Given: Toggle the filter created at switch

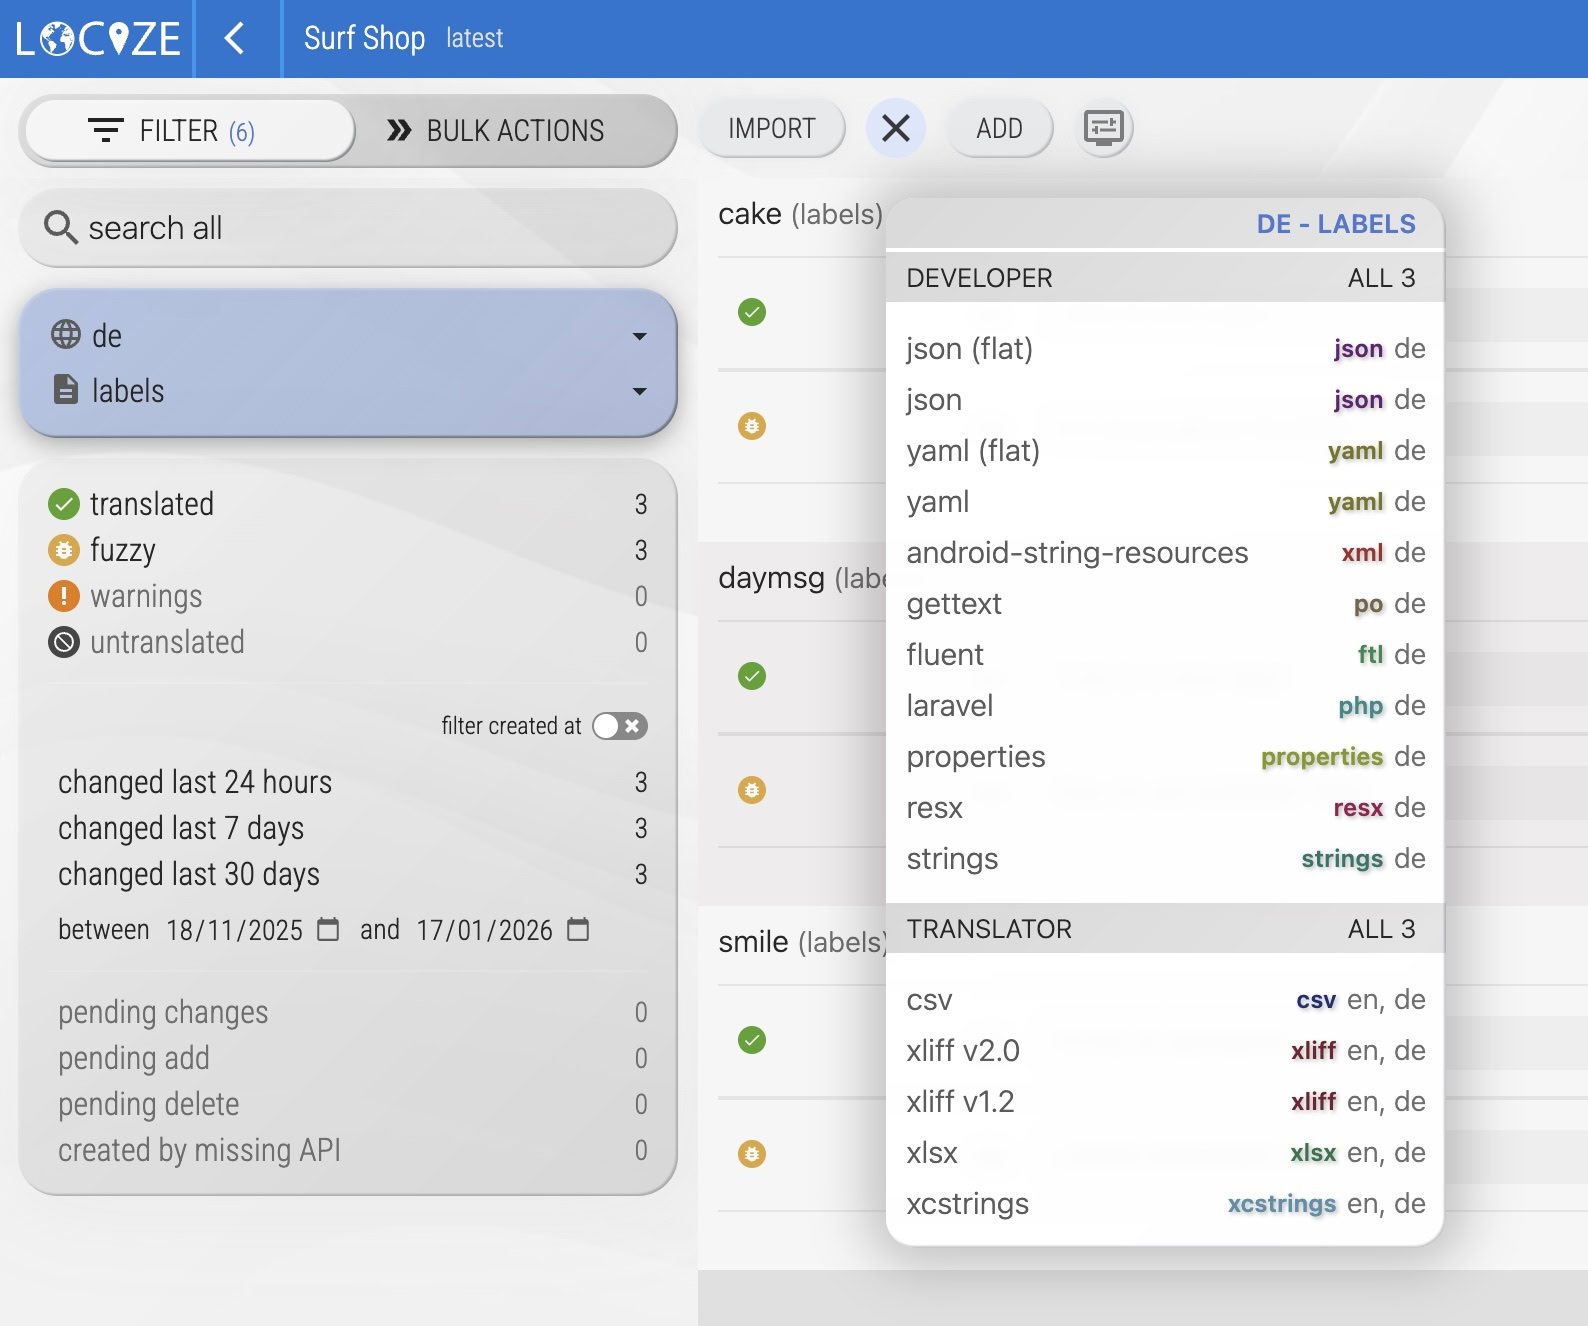Looking at the screenshot, I should click(619, 726).
